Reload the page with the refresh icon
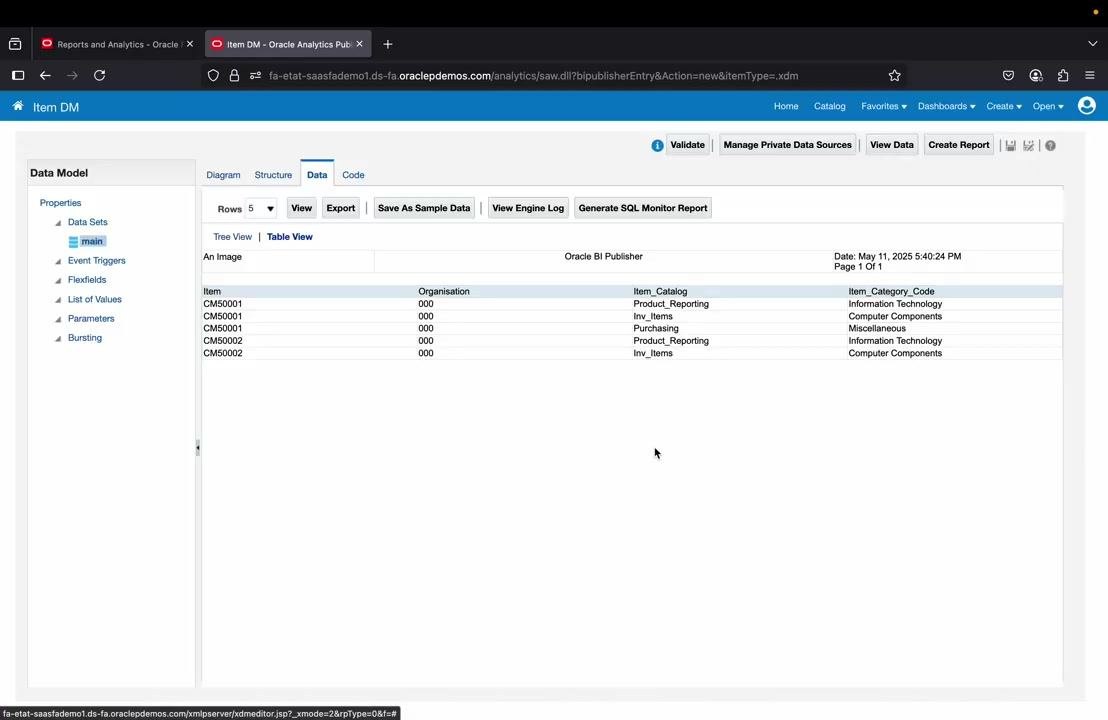The height and width of the screenshot is (720, 1108). pos(100,76)
